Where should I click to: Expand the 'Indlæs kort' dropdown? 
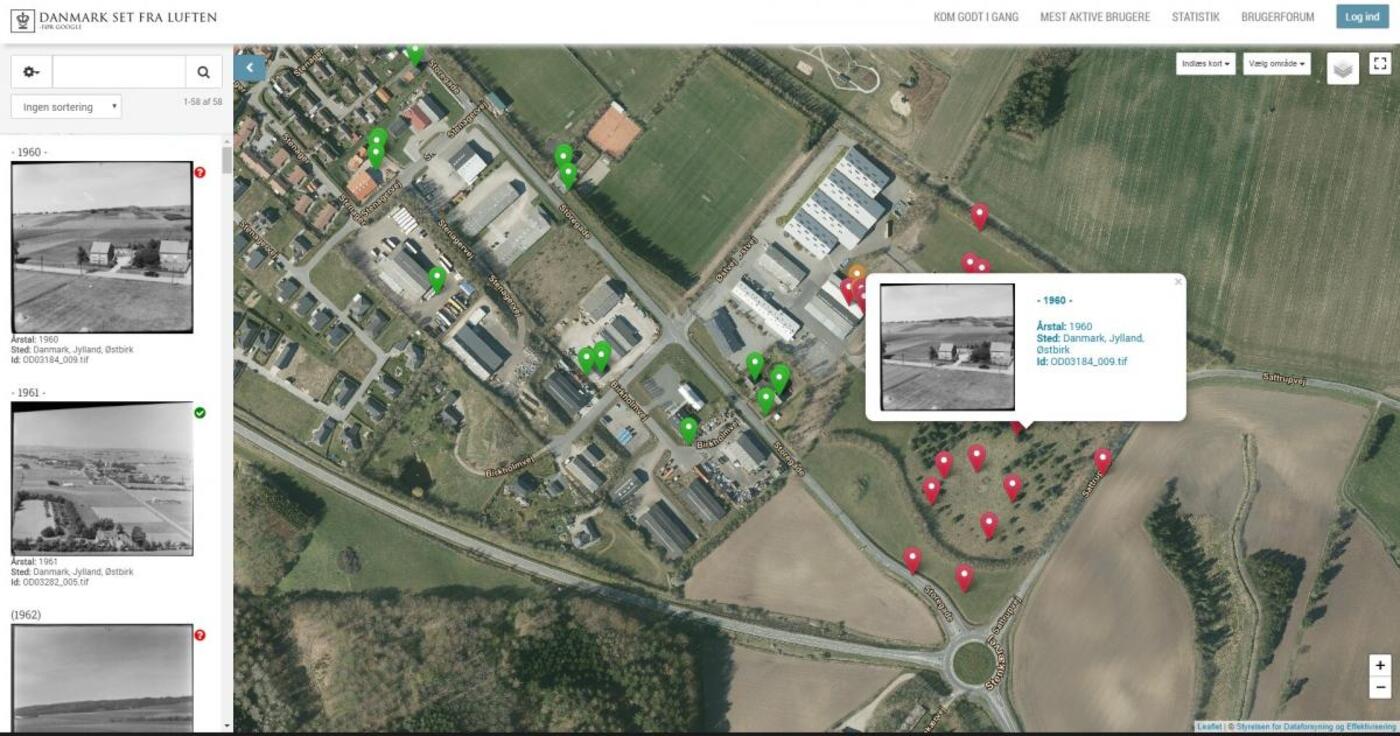point(1207,64)
